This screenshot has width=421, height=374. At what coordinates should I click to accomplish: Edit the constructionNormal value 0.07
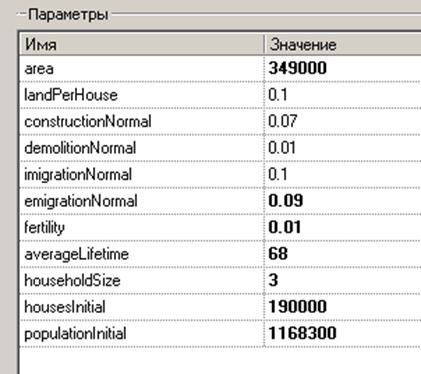(282, 121)
